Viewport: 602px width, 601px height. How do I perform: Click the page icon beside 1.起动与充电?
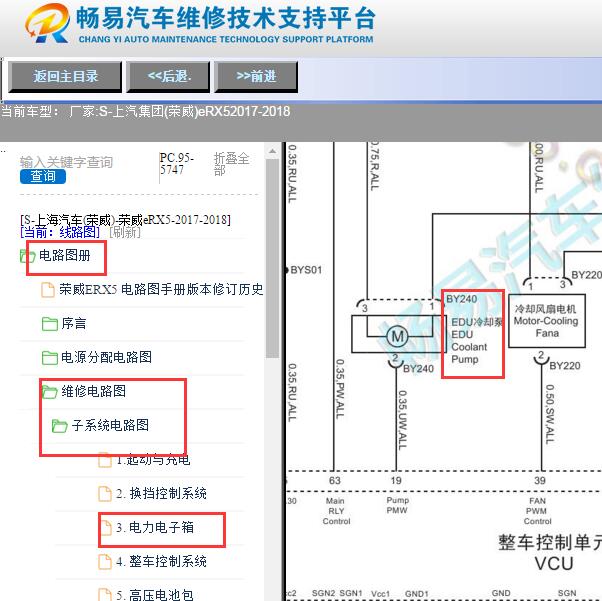click(105, 460)
